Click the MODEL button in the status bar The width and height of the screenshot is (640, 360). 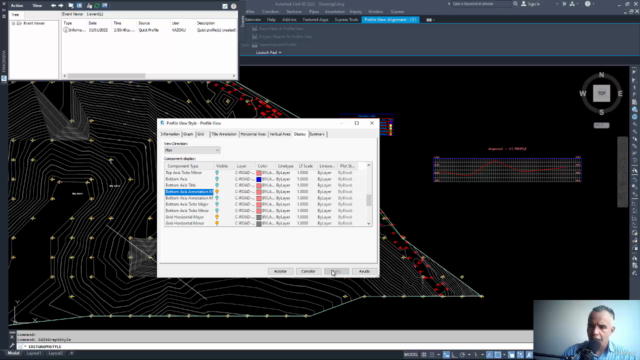click(x=411, y=355)
